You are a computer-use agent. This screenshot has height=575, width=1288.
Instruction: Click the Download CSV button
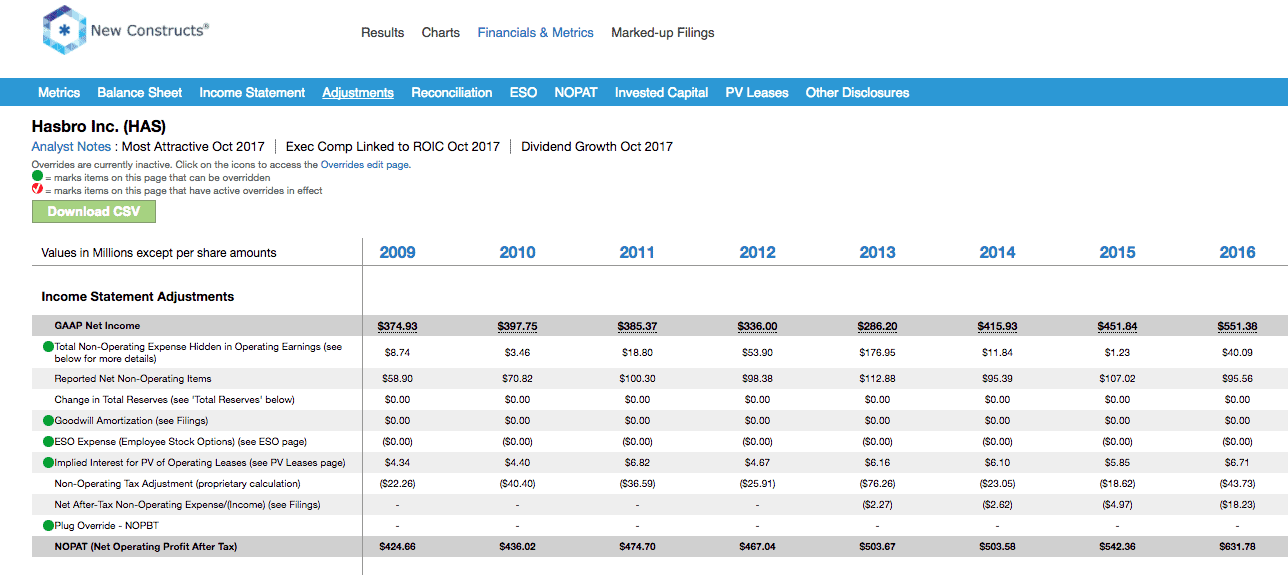point(94,211)
